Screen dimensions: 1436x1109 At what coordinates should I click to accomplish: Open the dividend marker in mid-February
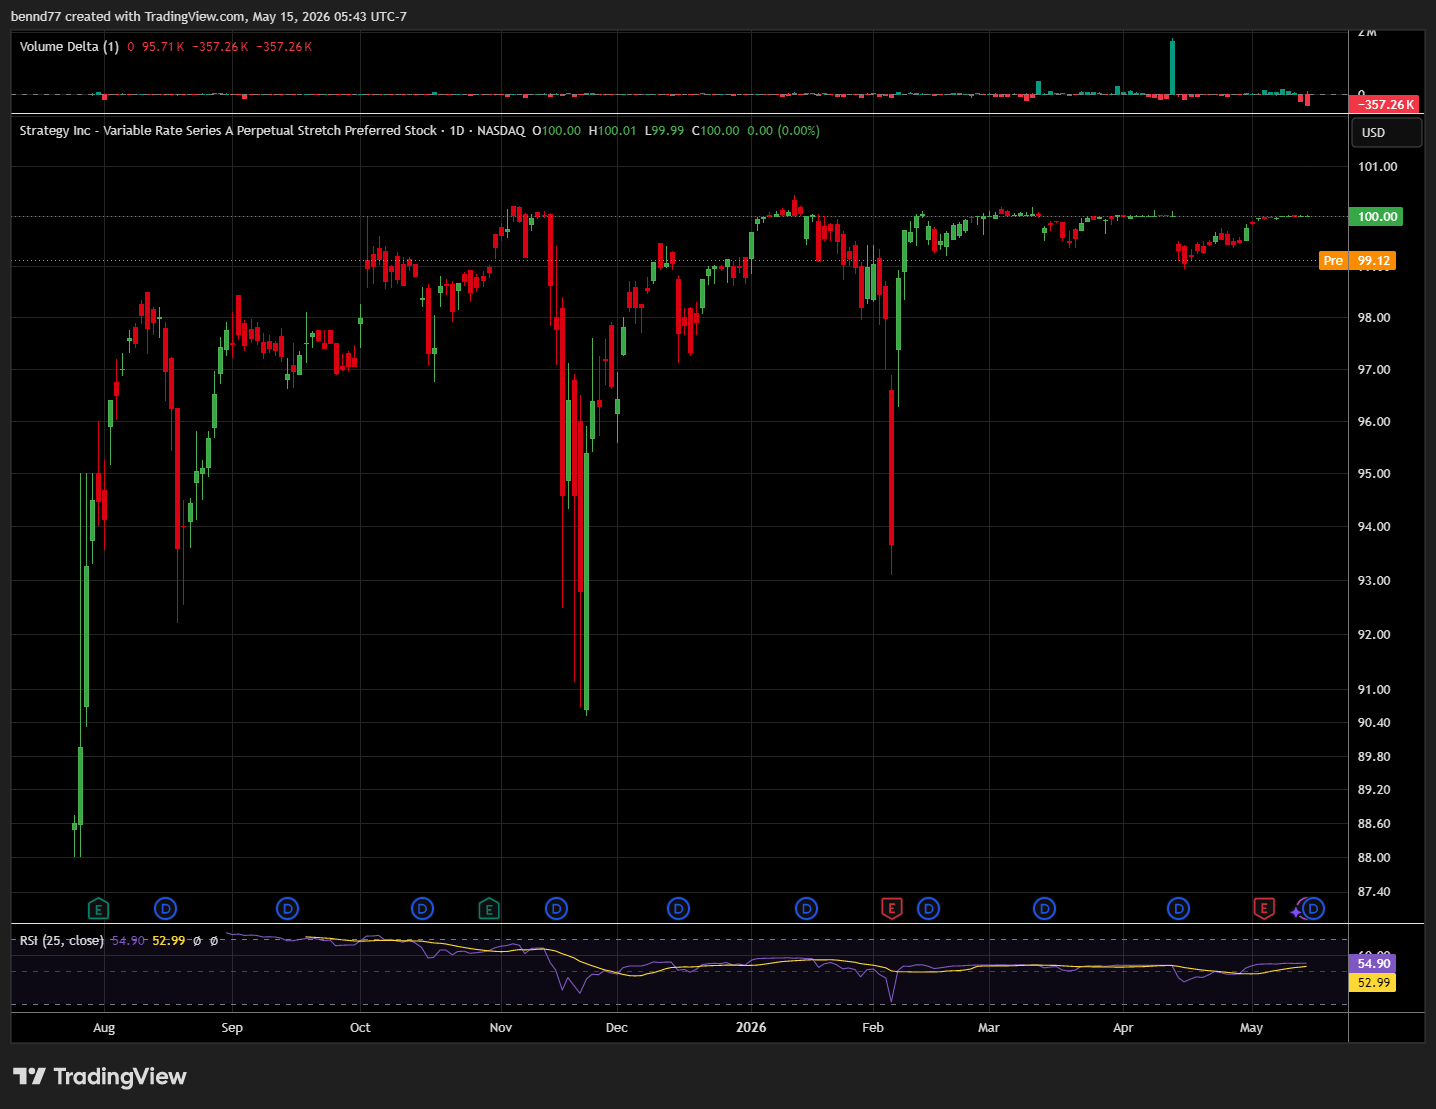[x=928, y=909]
